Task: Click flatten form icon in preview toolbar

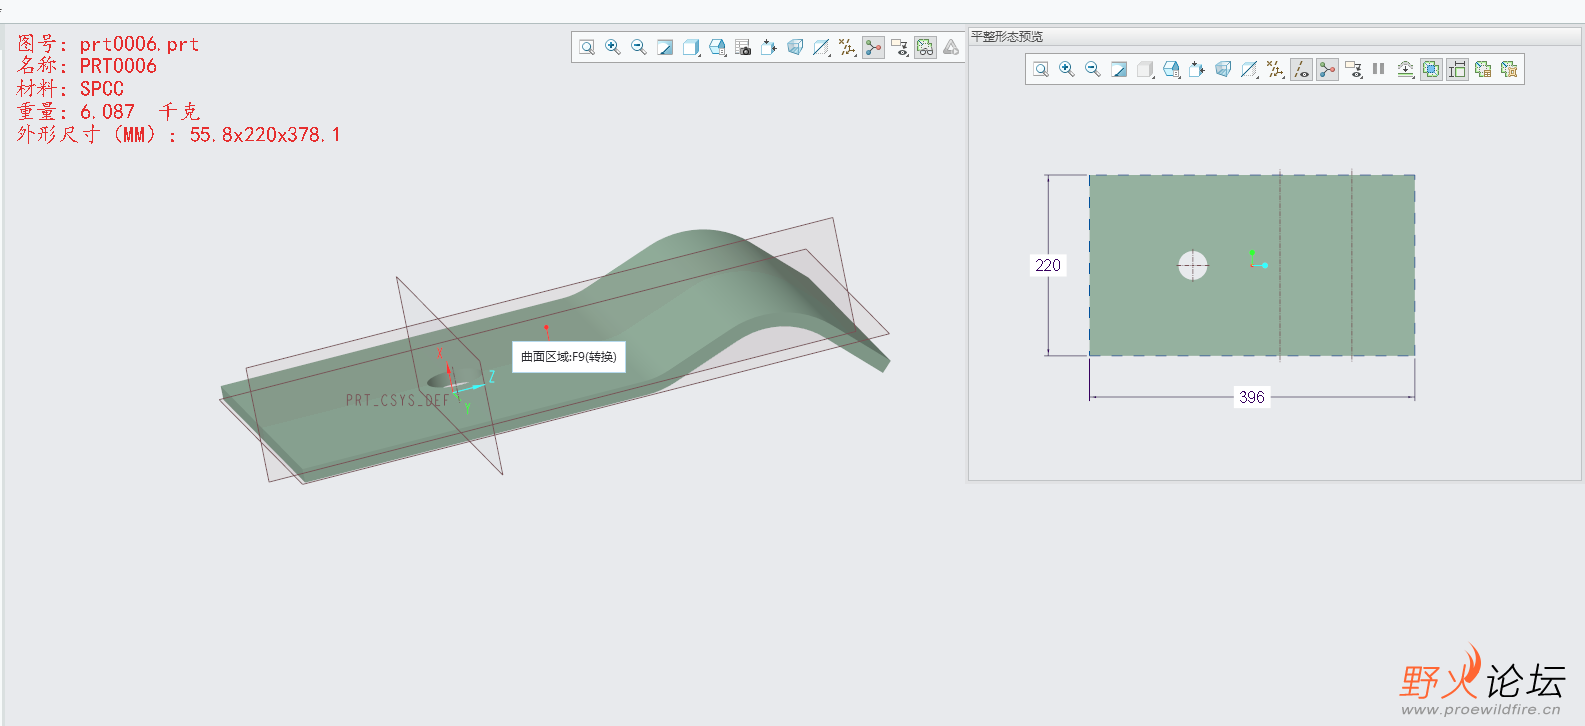Action: [x=1405, y=69]
